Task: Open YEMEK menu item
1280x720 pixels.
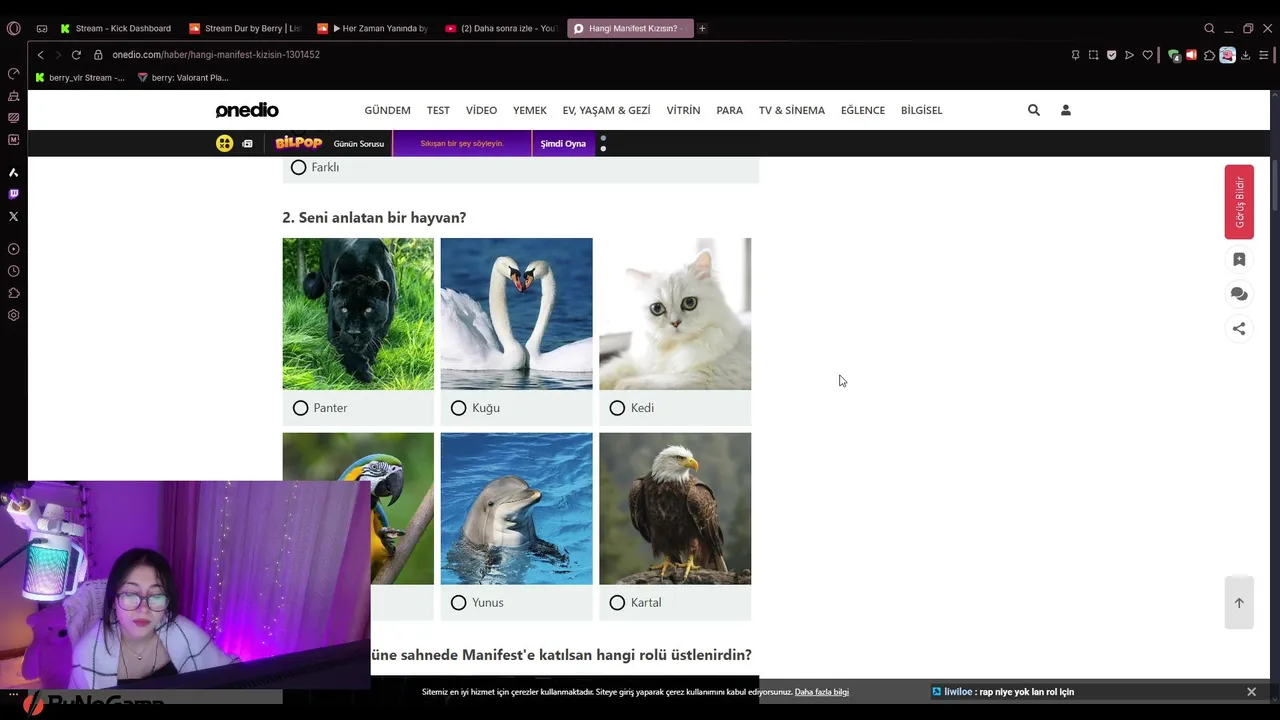Action: pos(530,110)
